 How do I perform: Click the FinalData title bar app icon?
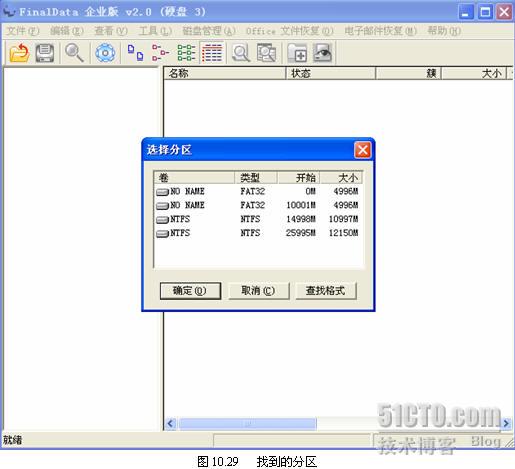coord(9,12)
